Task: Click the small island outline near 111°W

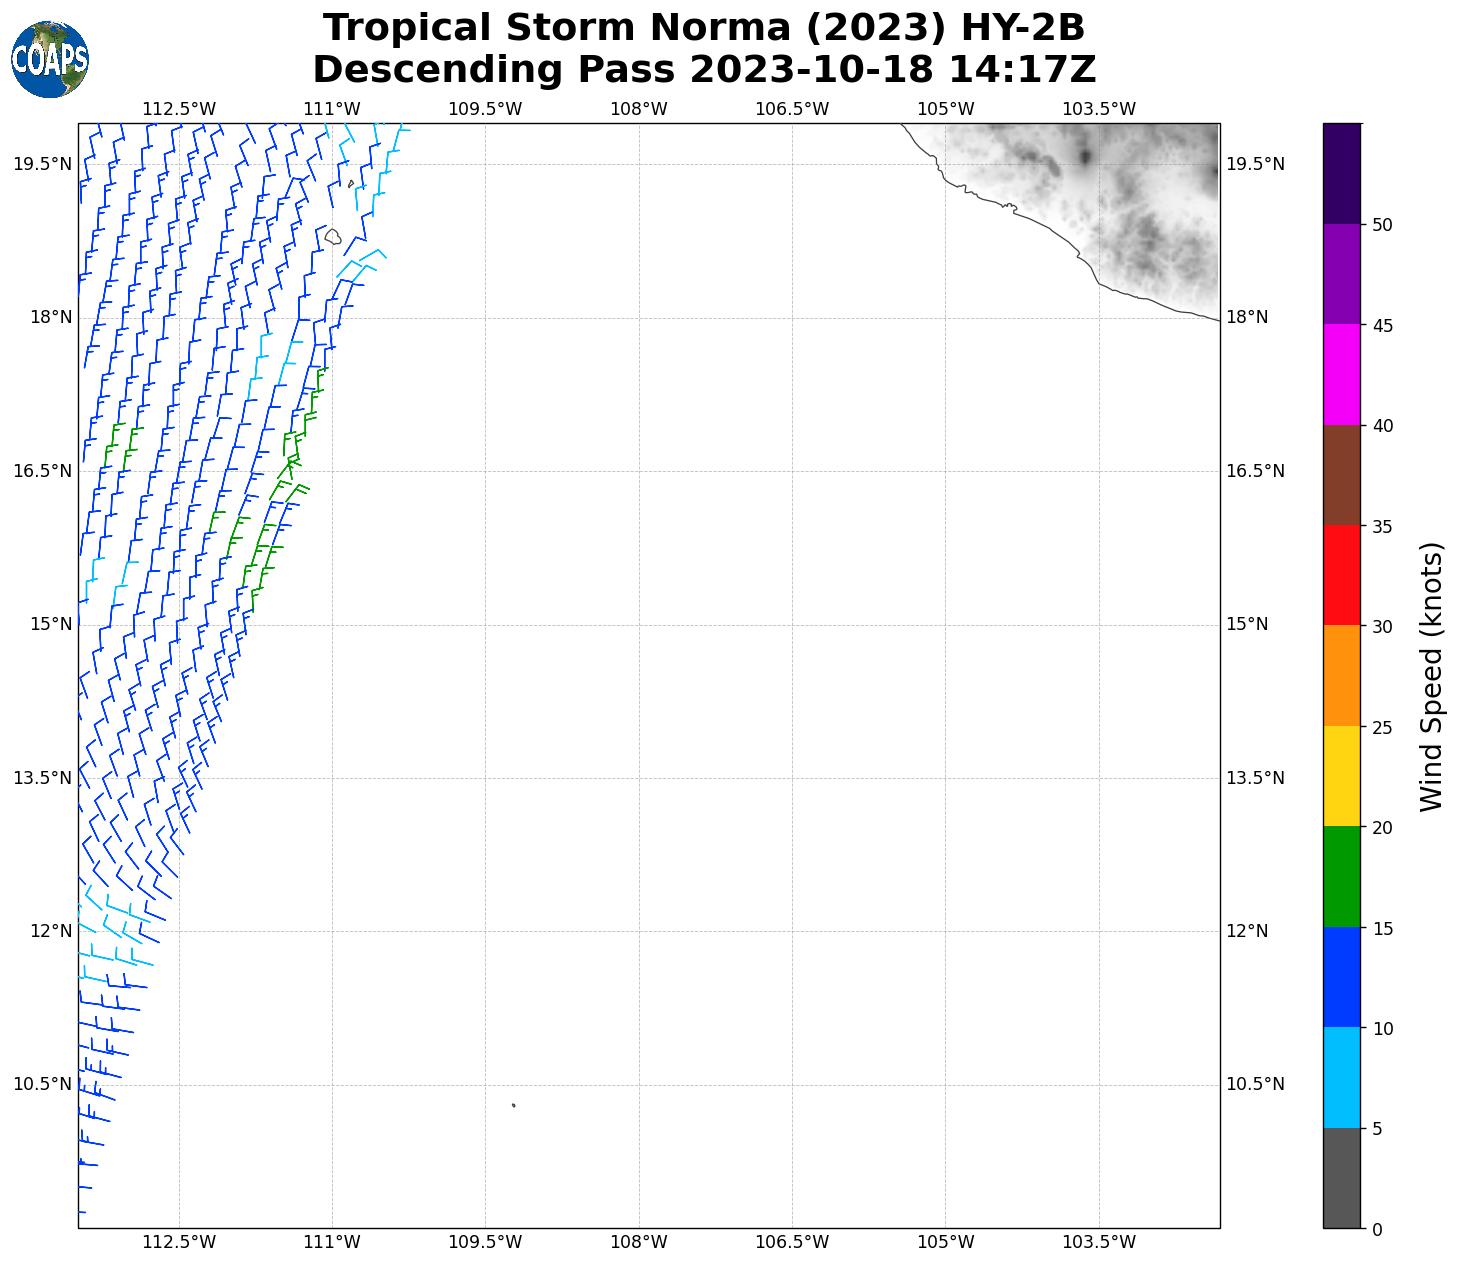Action: [x=332, y=237]
